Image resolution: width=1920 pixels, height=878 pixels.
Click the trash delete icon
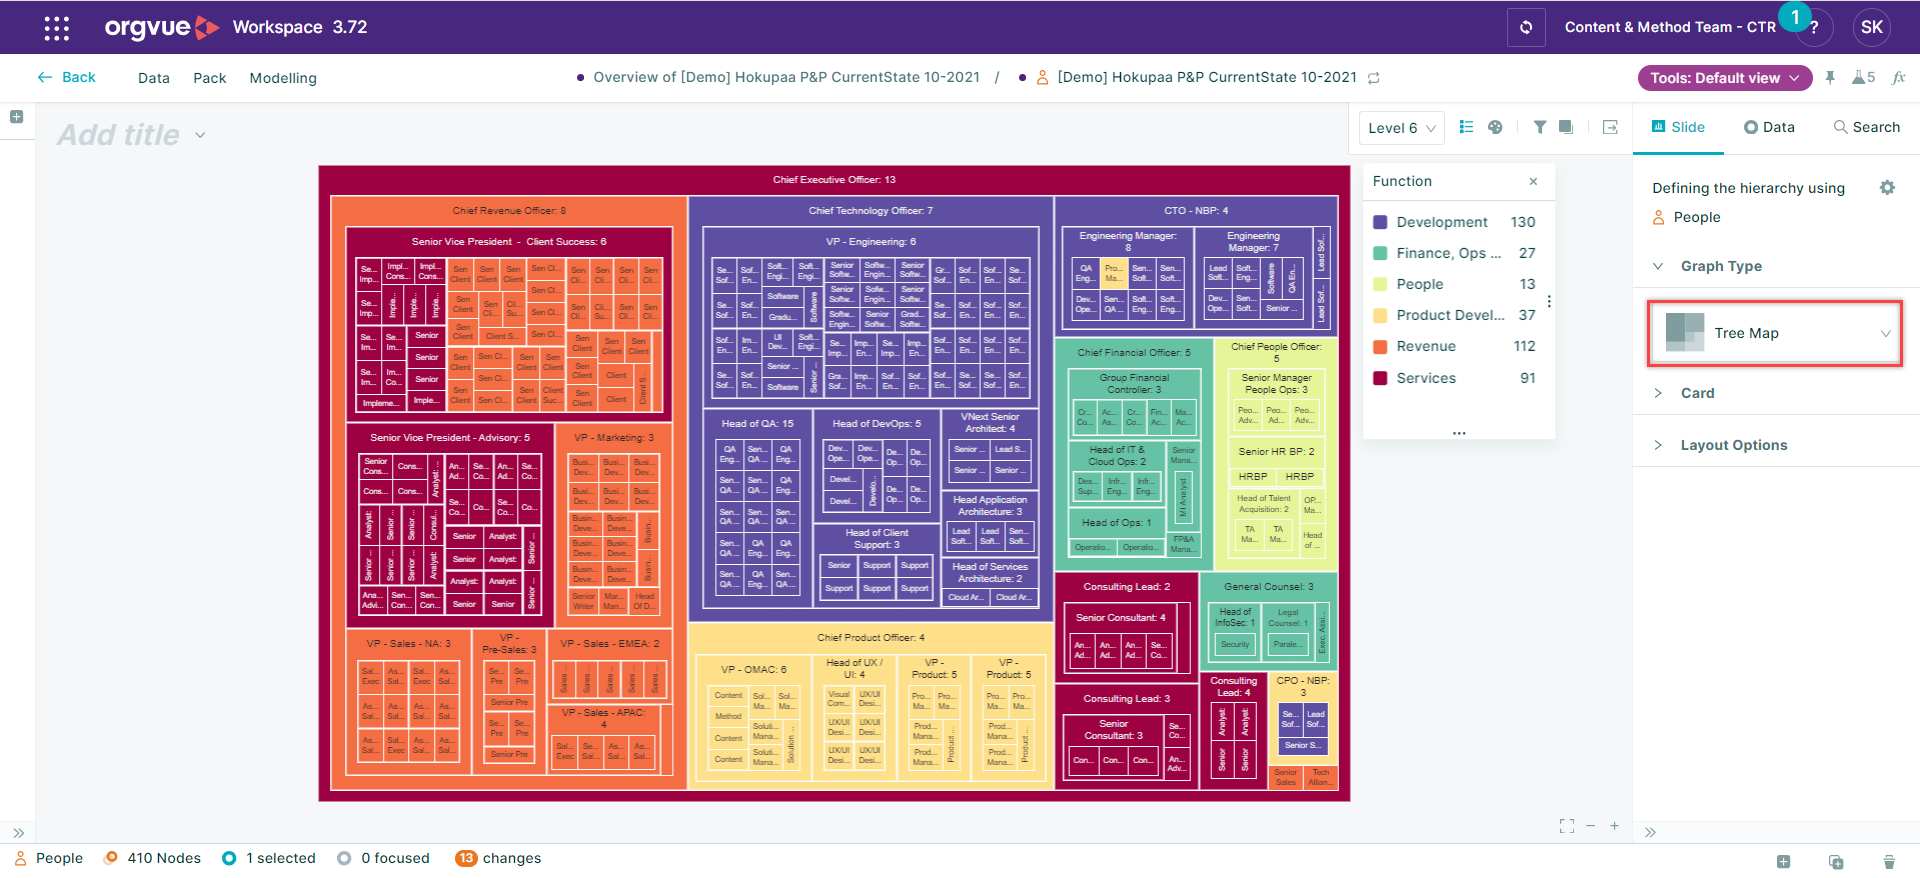coord(1889,861)
